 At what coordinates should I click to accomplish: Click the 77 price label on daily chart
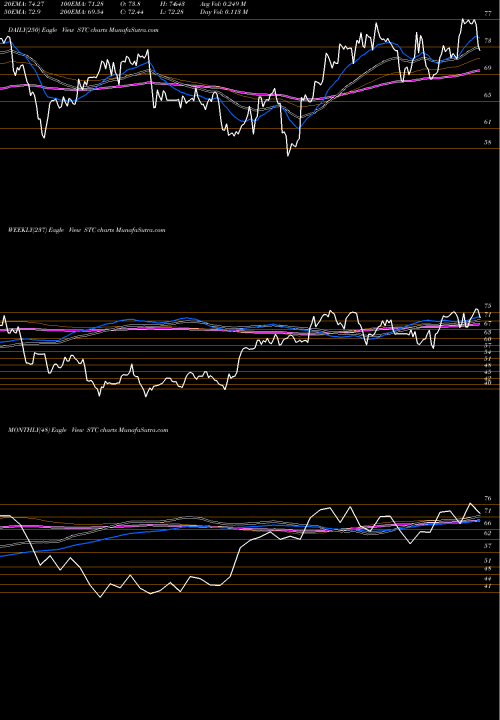pos(488,14)
